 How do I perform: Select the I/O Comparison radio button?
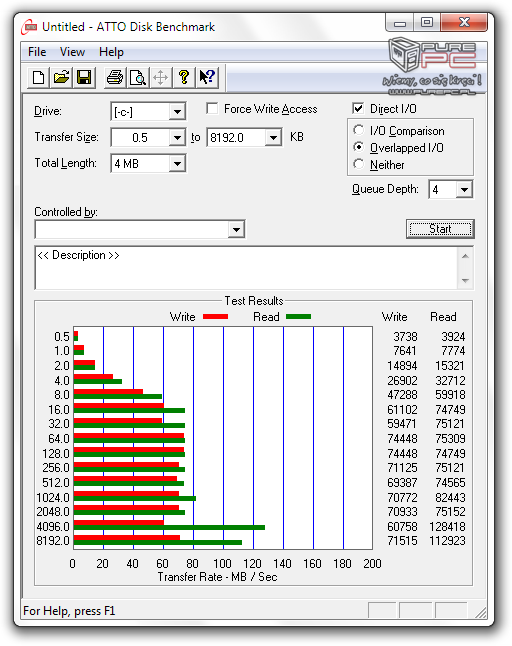pos(358,130)
